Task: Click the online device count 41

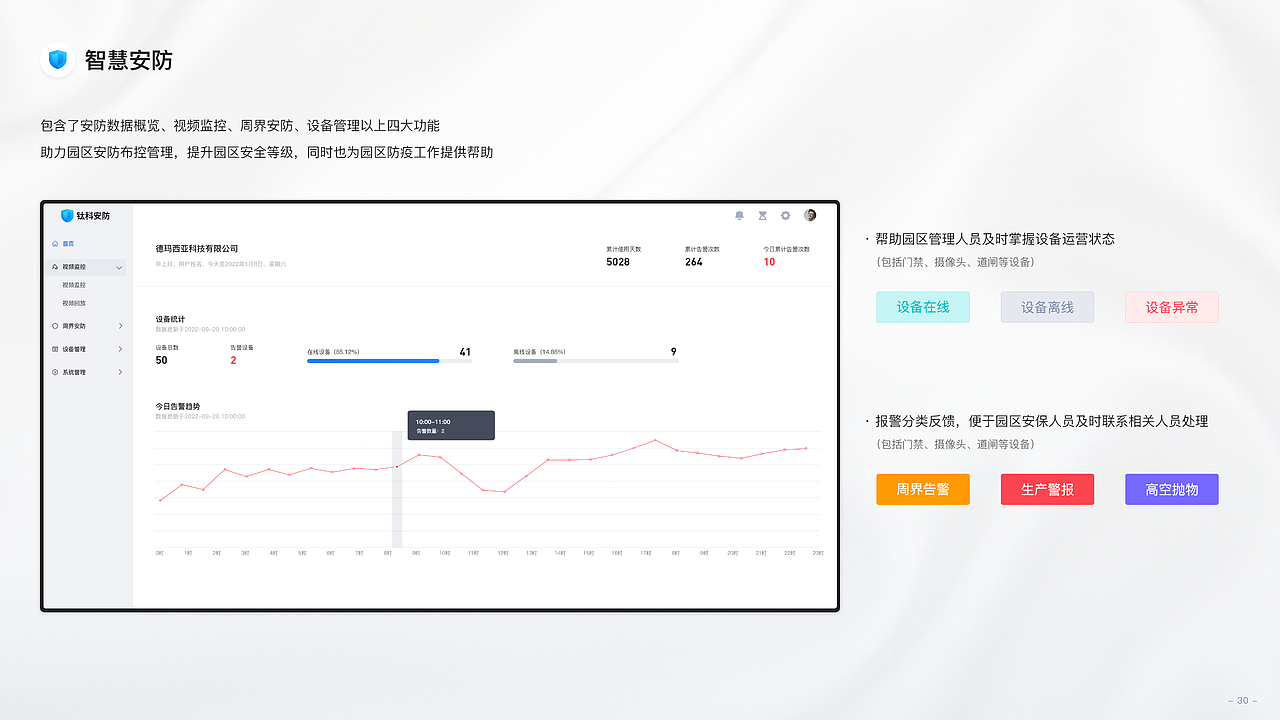Action: click(465, 352)
